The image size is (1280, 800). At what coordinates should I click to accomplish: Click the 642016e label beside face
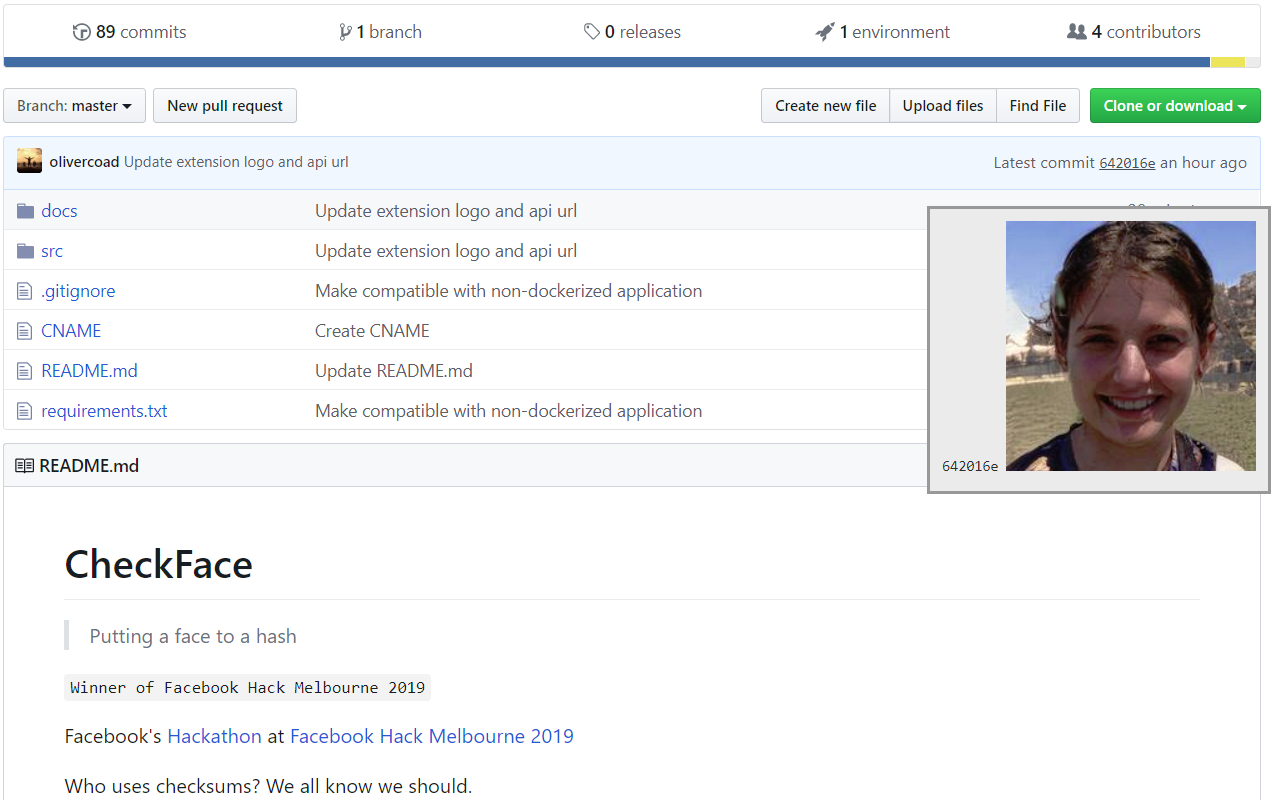(970, 466)
